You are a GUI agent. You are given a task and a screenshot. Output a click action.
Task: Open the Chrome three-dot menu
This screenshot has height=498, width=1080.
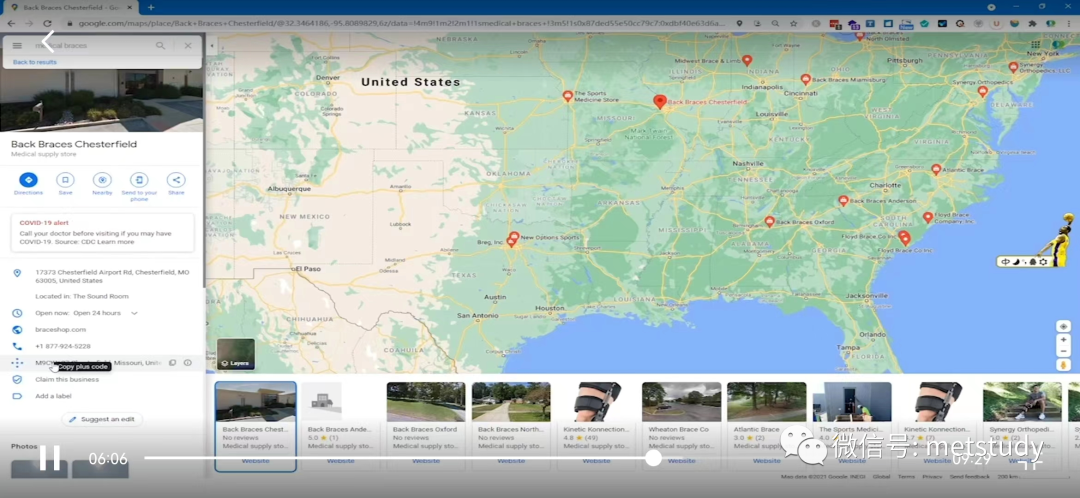[1068, 23]
